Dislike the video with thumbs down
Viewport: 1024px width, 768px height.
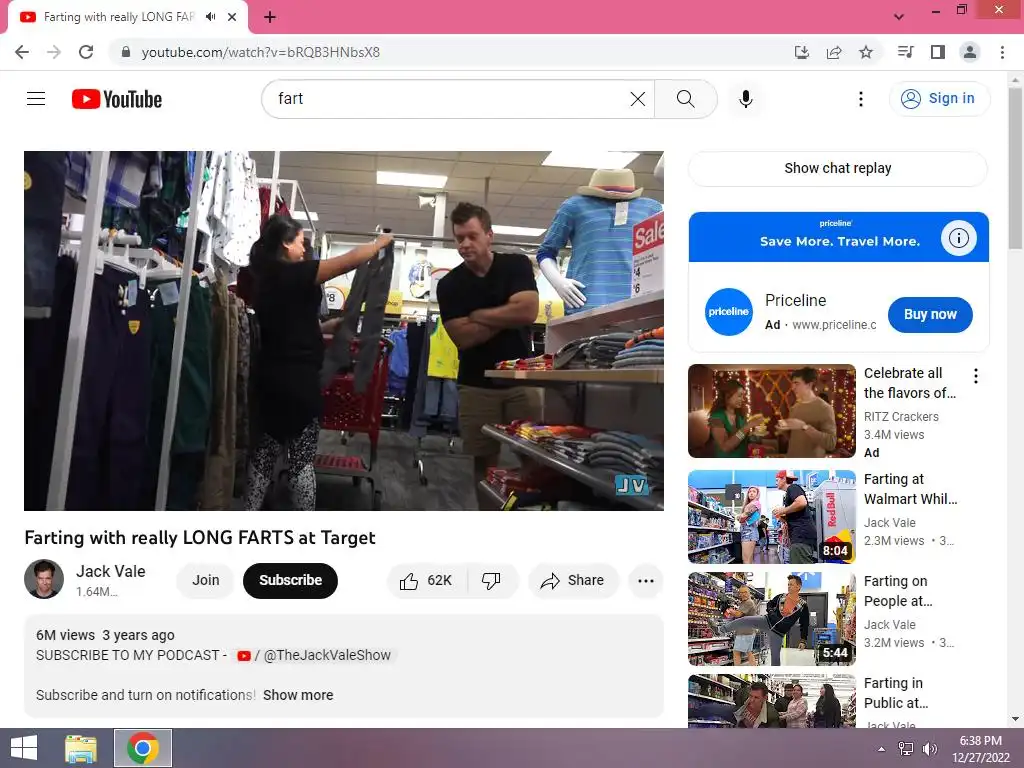click(x=491, y=581)
